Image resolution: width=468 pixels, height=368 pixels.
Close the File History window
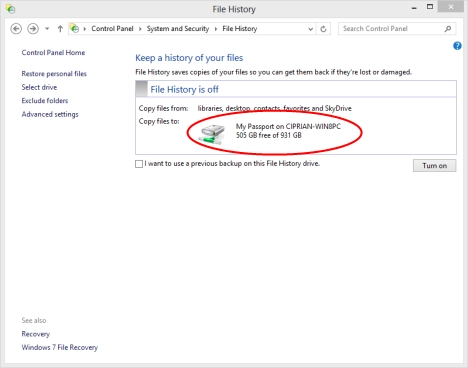point(450,7)
